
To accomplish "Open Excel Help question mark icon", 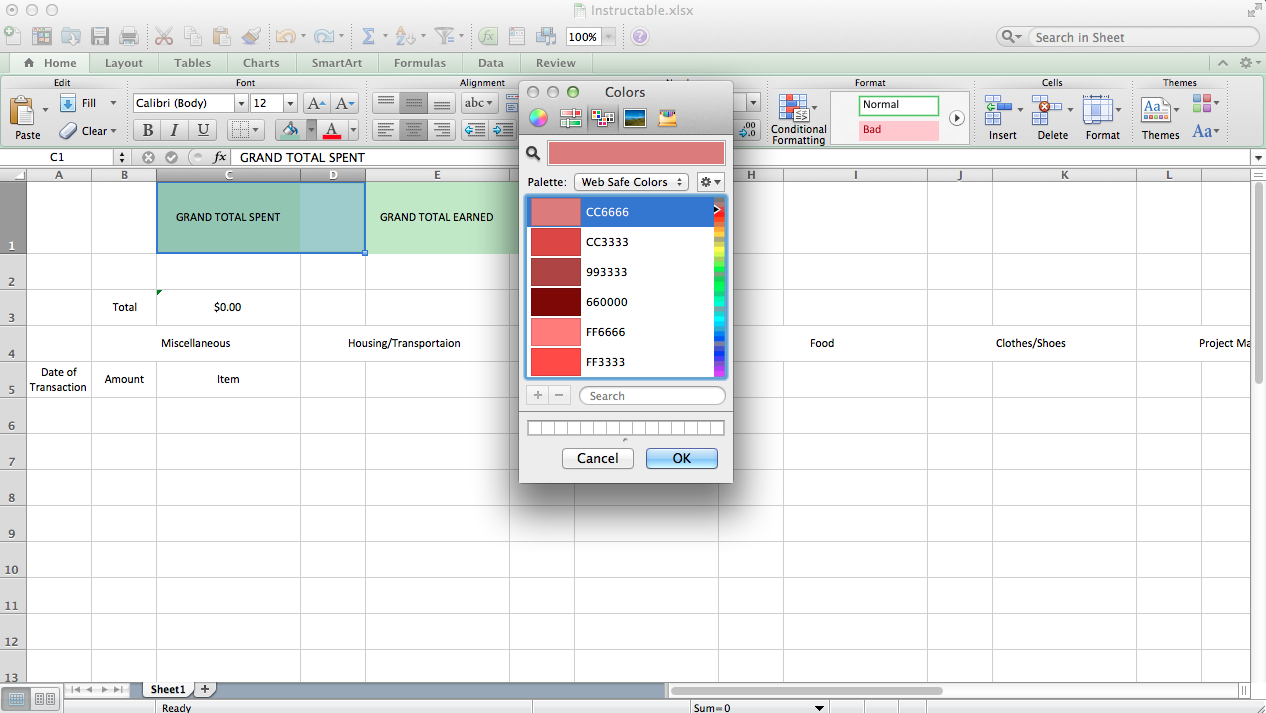I will [640, 37].
